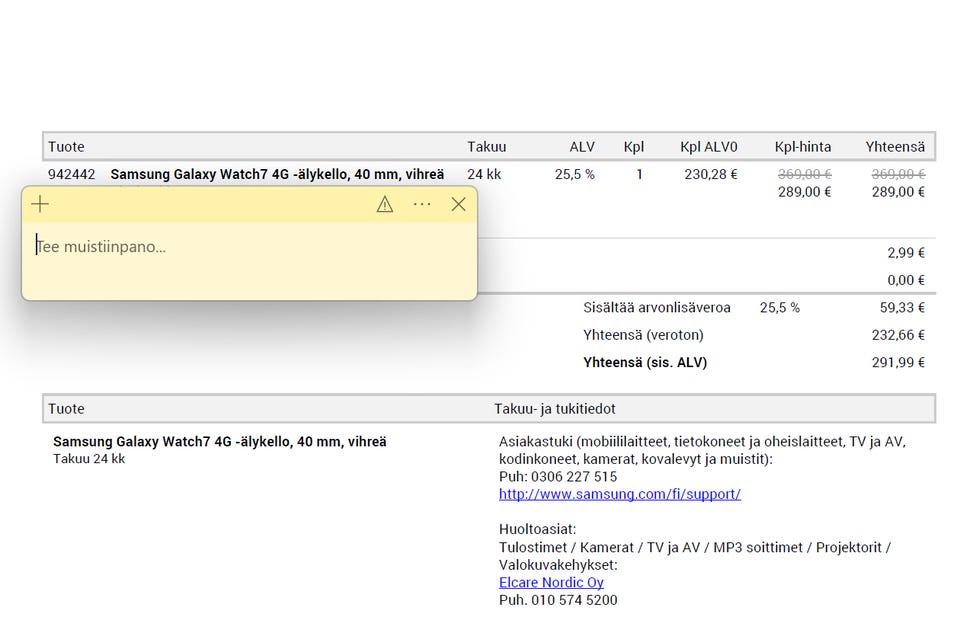The width and height of the screenshot is (960, 617).
Task: Click the 'ALV' column header
Action: click(x=582, y=147)
